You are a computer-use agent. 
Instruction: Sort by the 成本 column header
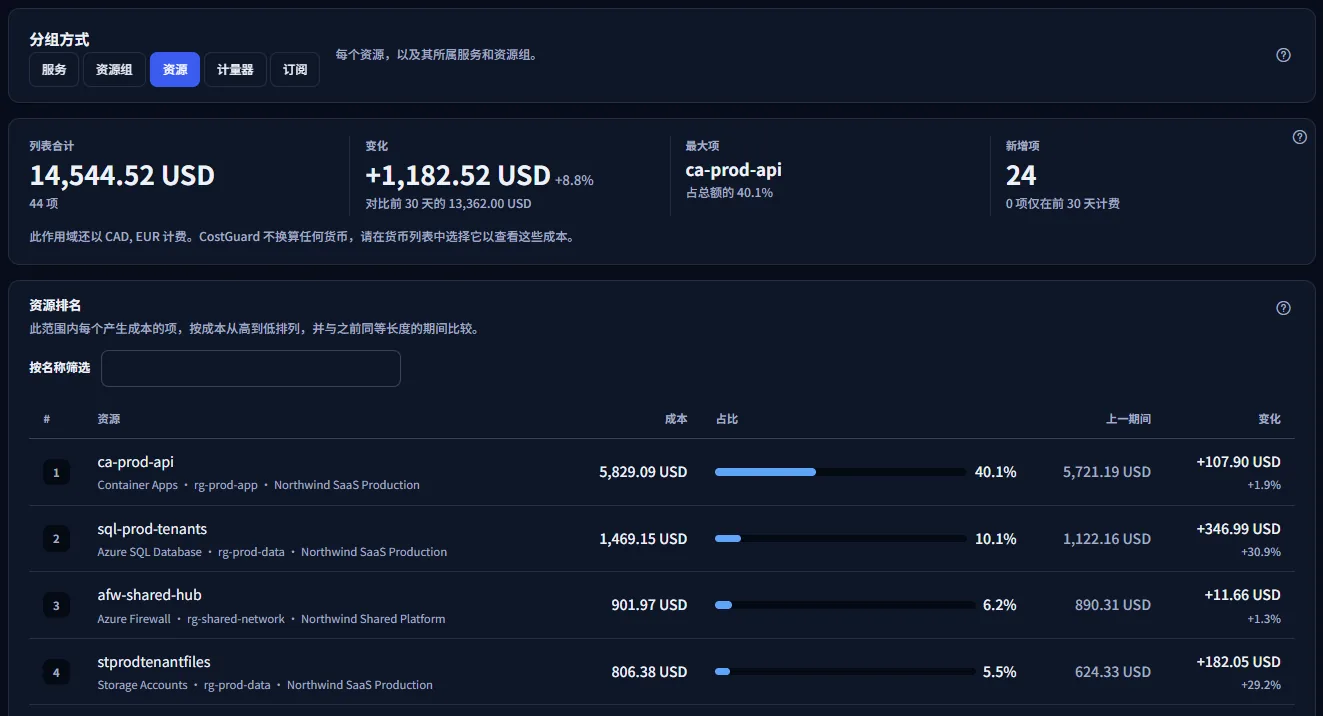(x=676, y=419)
